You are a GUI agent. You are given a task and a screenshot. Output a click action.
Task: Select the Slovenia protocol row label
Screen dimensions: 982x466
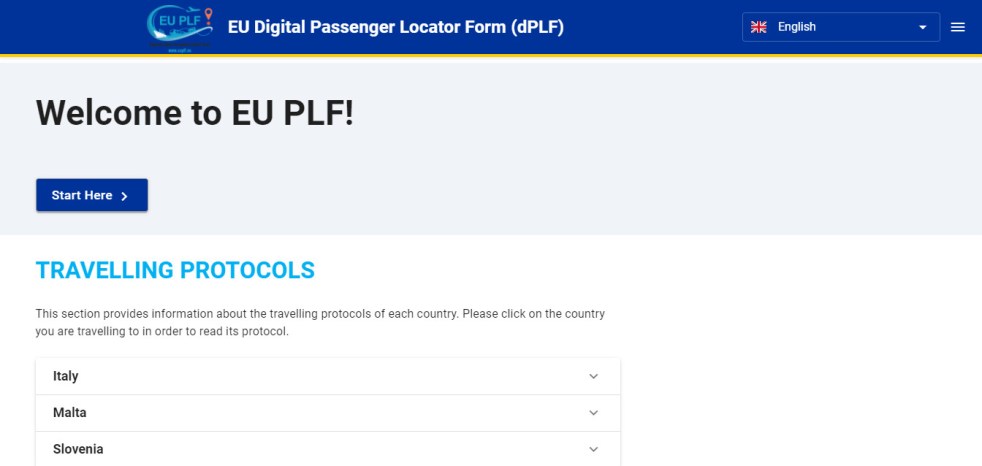(78, 450)
